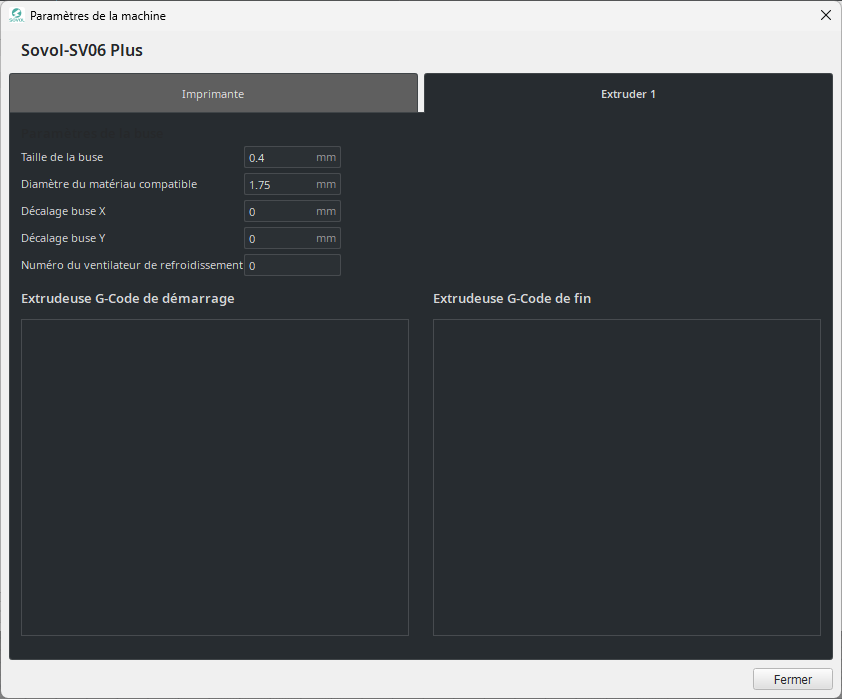
Task: Click the Paramètres de la machine window title
Action: coord(98,16)
